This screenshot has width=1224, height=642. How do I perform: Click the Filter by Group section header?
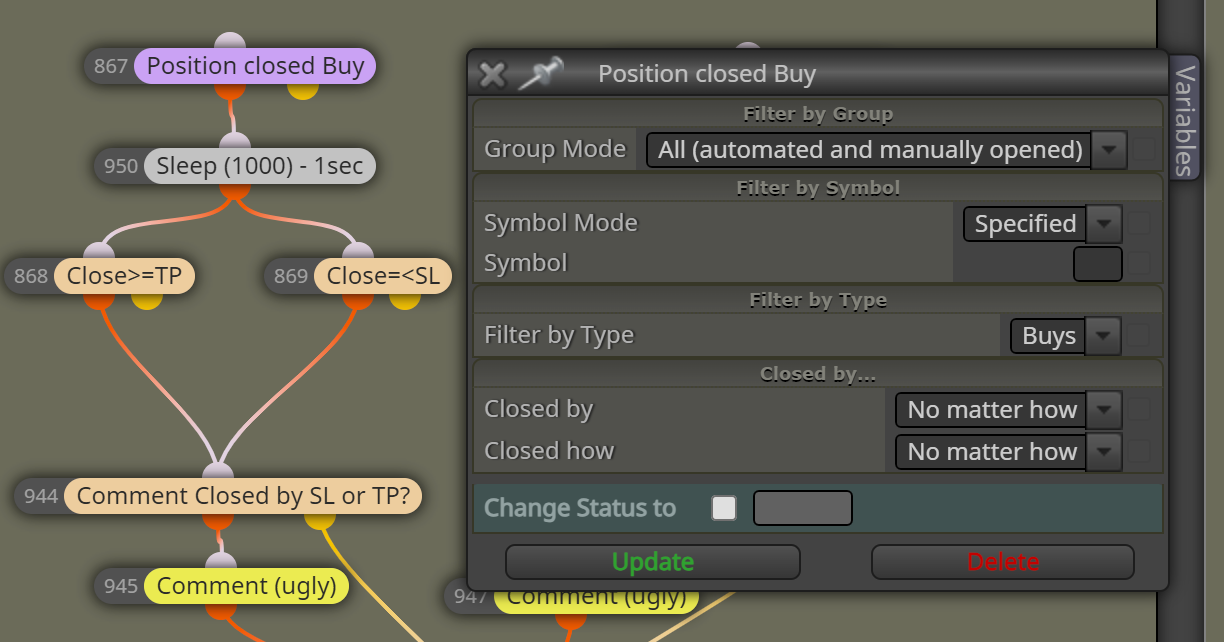pyautogui.click(x=818, y=114)
